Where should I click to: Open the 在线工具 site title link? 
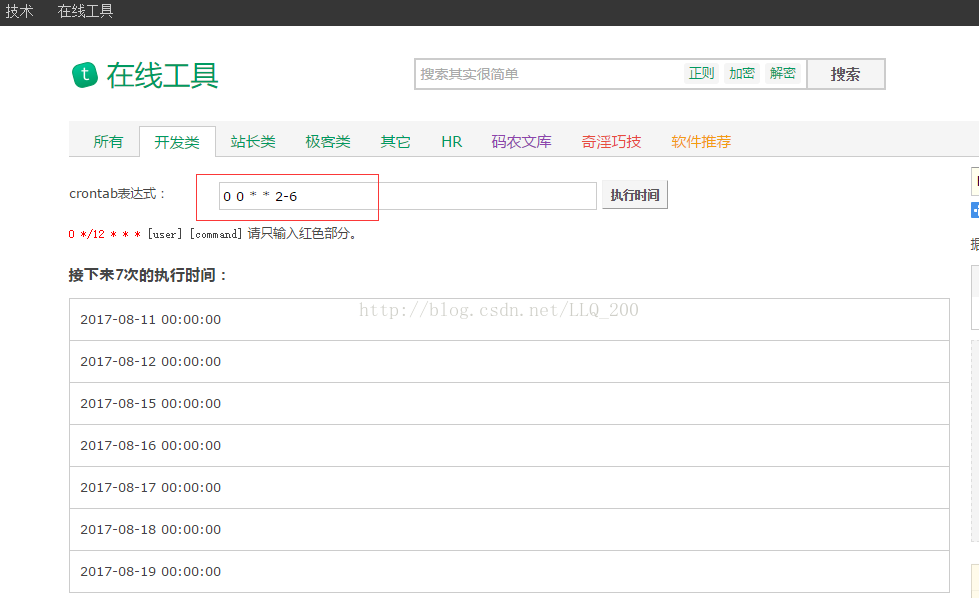click(162, 76)
